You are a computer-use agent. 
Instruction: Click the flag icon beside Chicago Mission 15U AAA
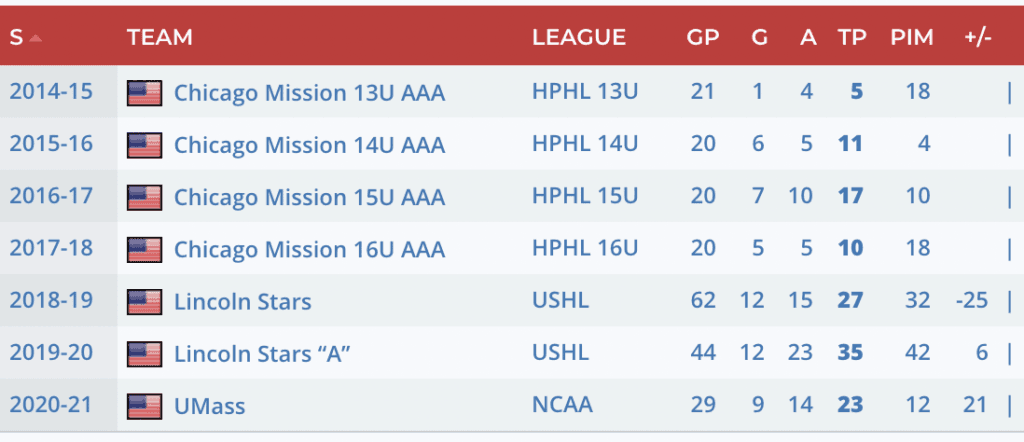point(144,197)
